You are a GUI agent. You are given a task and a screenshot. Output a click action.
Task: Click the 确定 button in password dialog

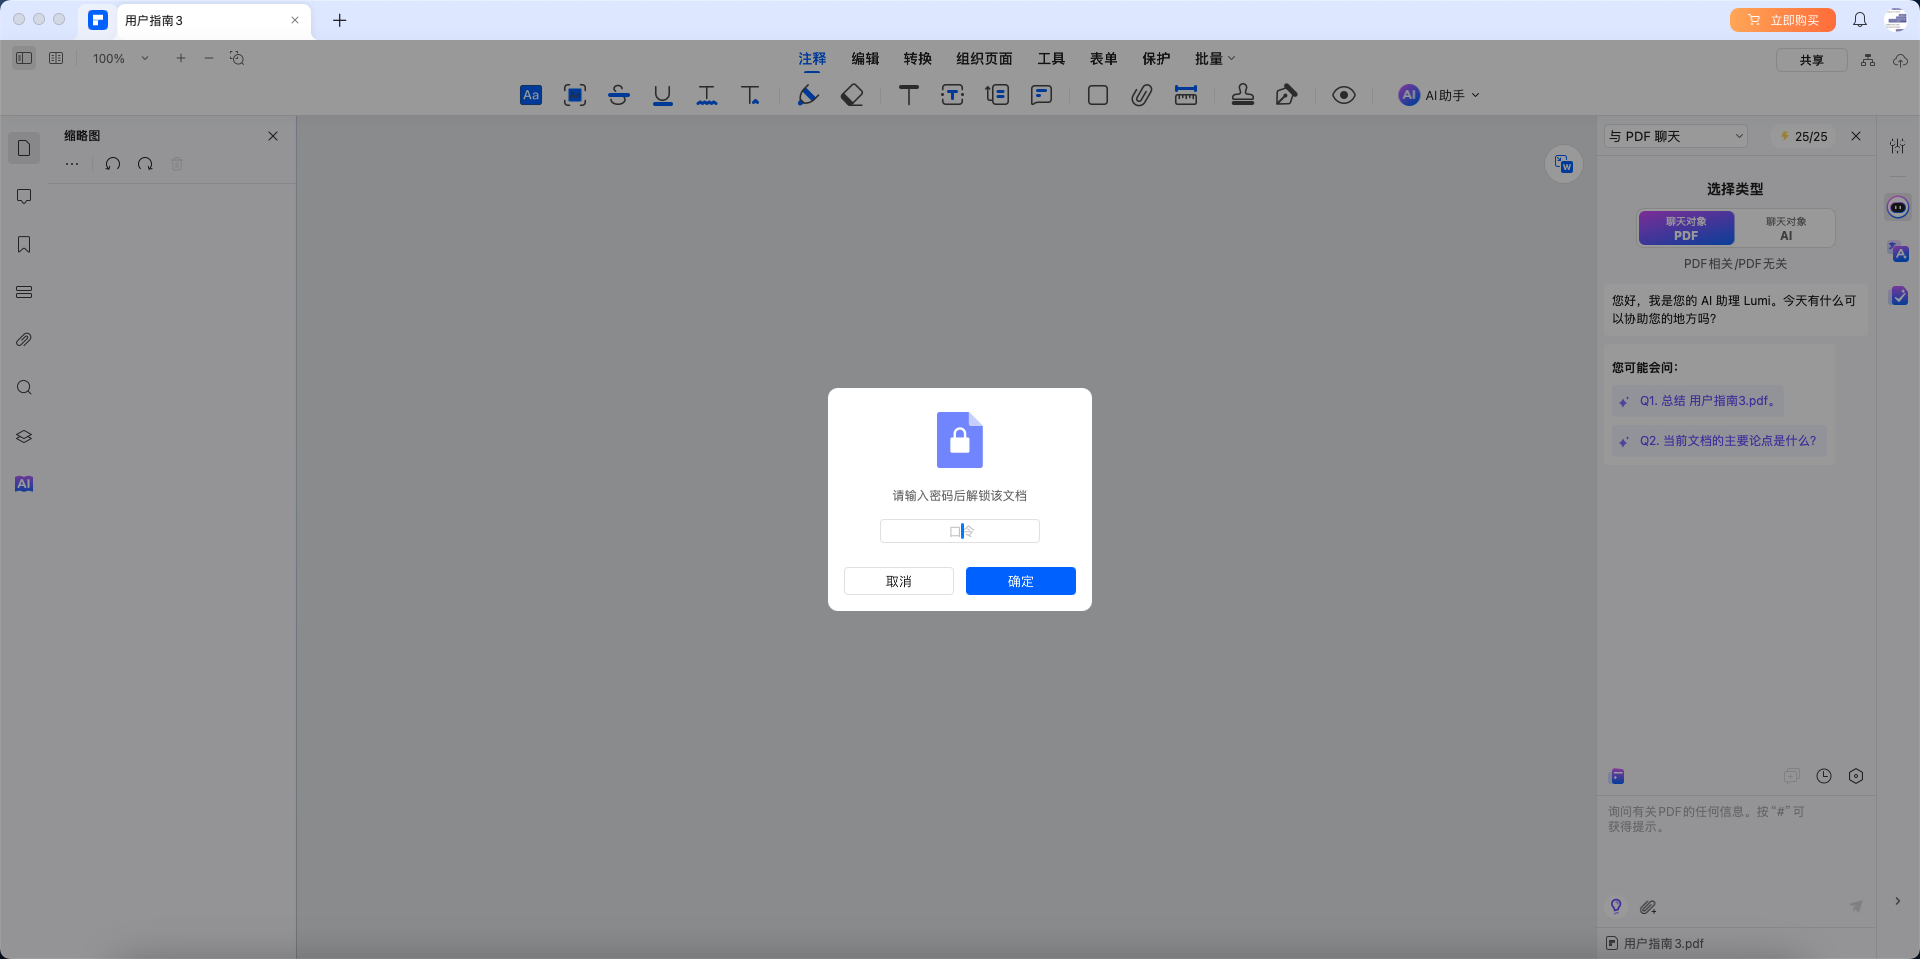point(1020,581)
